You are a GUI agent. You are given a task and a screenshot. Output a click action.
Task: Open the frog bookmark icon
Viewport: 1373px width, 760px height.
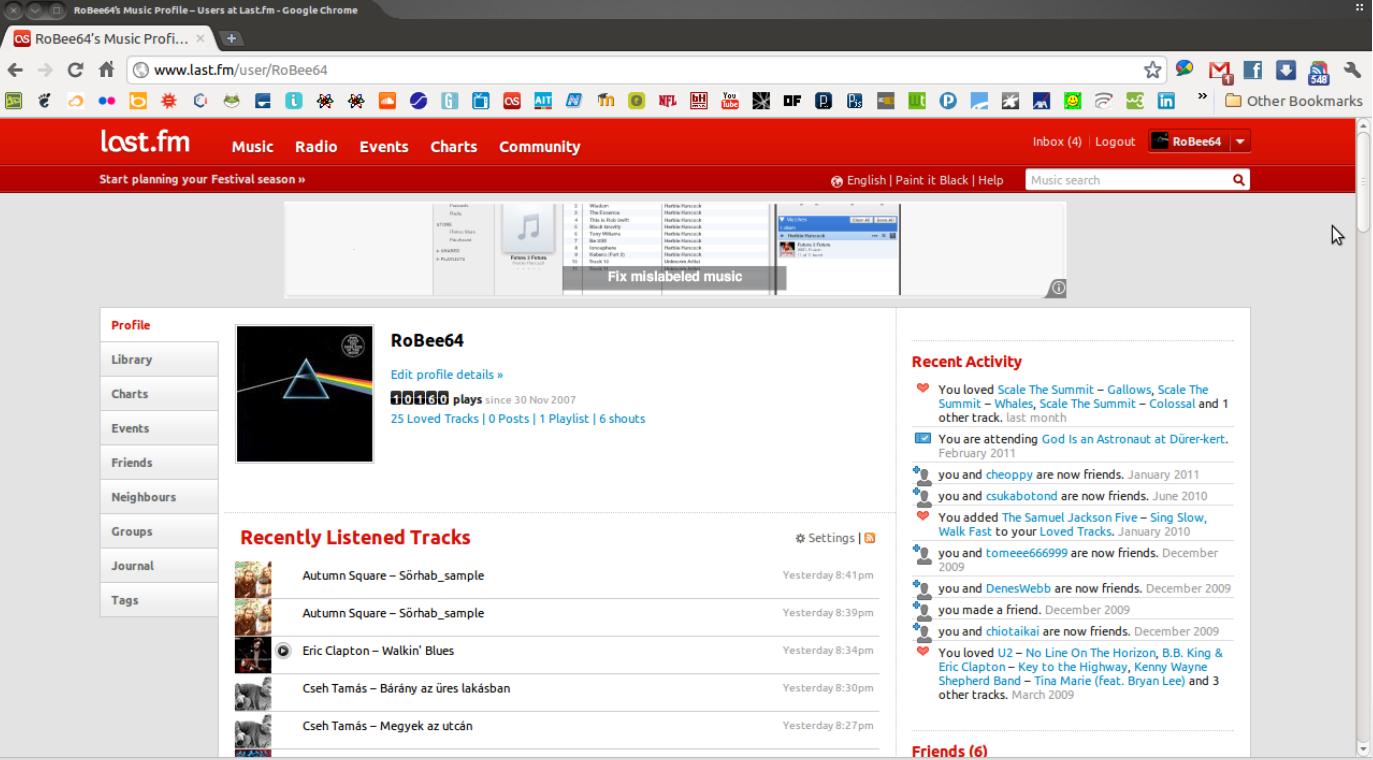click(231, 101)
